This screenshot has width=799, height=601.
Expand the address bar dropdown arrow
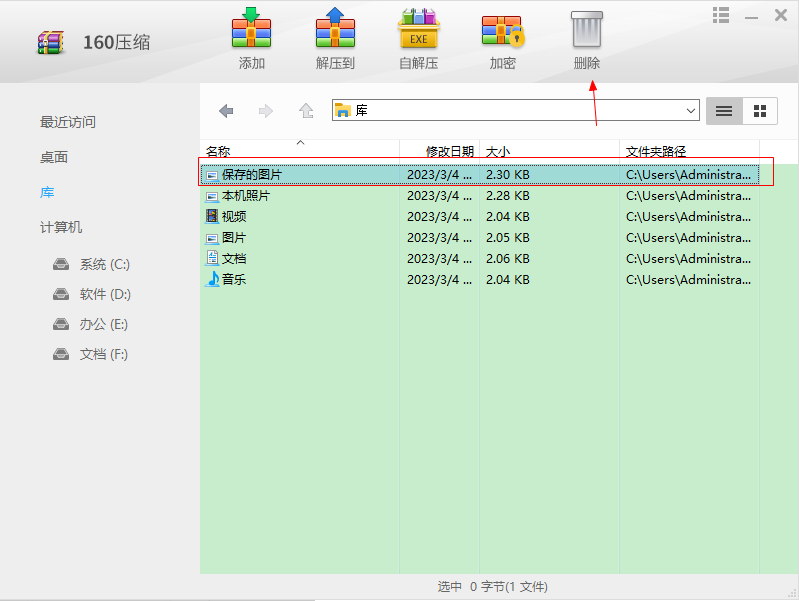[x=690, y=111]
